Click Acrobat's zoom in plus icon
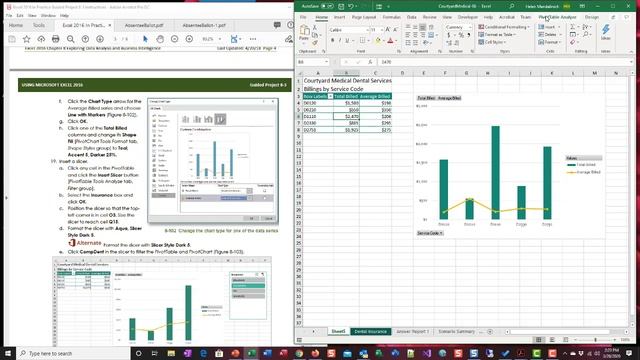 coord(189,39)
